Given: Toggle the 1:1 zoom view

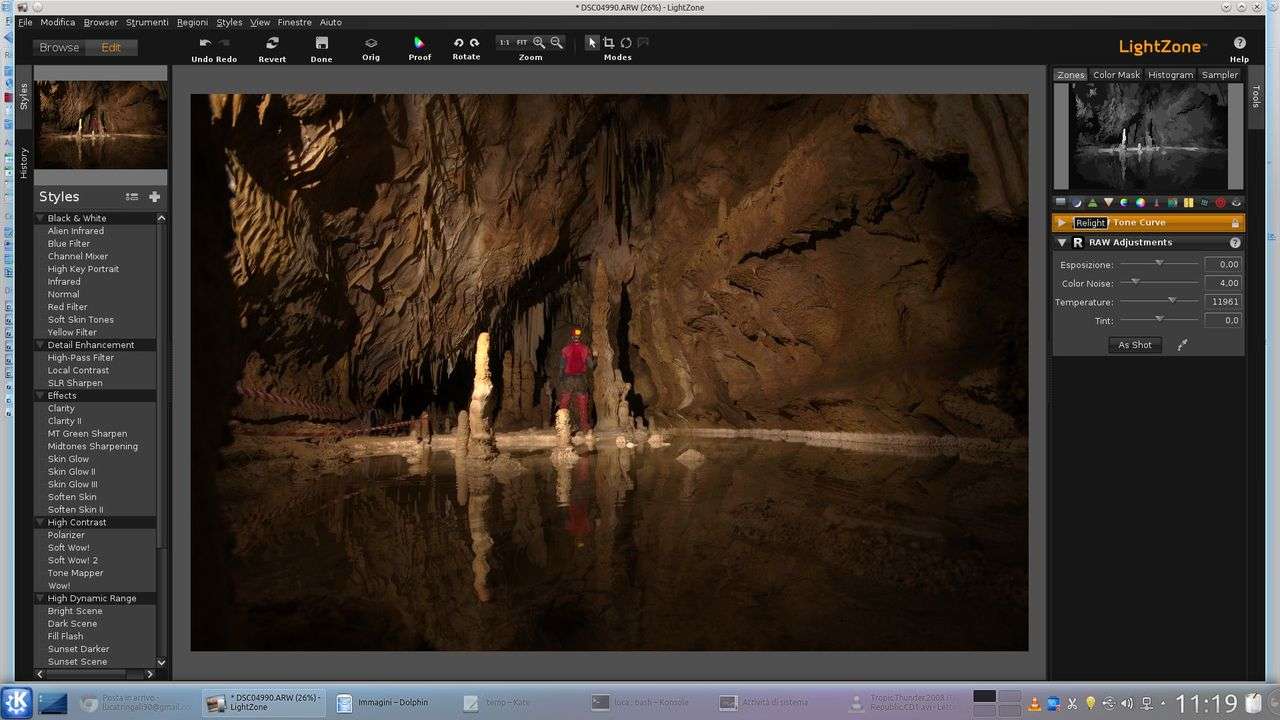Looking at the screenshot, I should (x=504, y=43).
